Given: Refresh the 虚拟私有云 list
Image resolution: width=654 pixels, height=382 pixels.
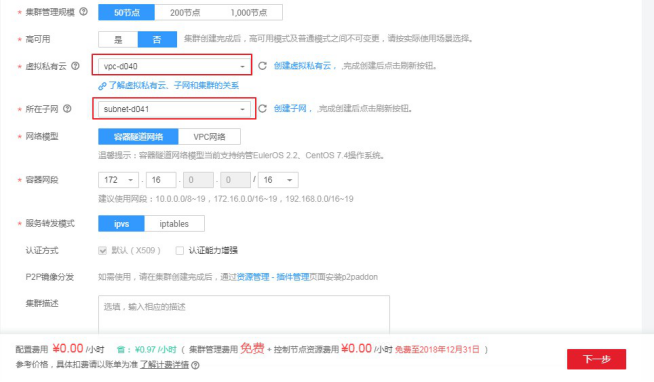Looking at the screenshot, I should pos(262,66).
